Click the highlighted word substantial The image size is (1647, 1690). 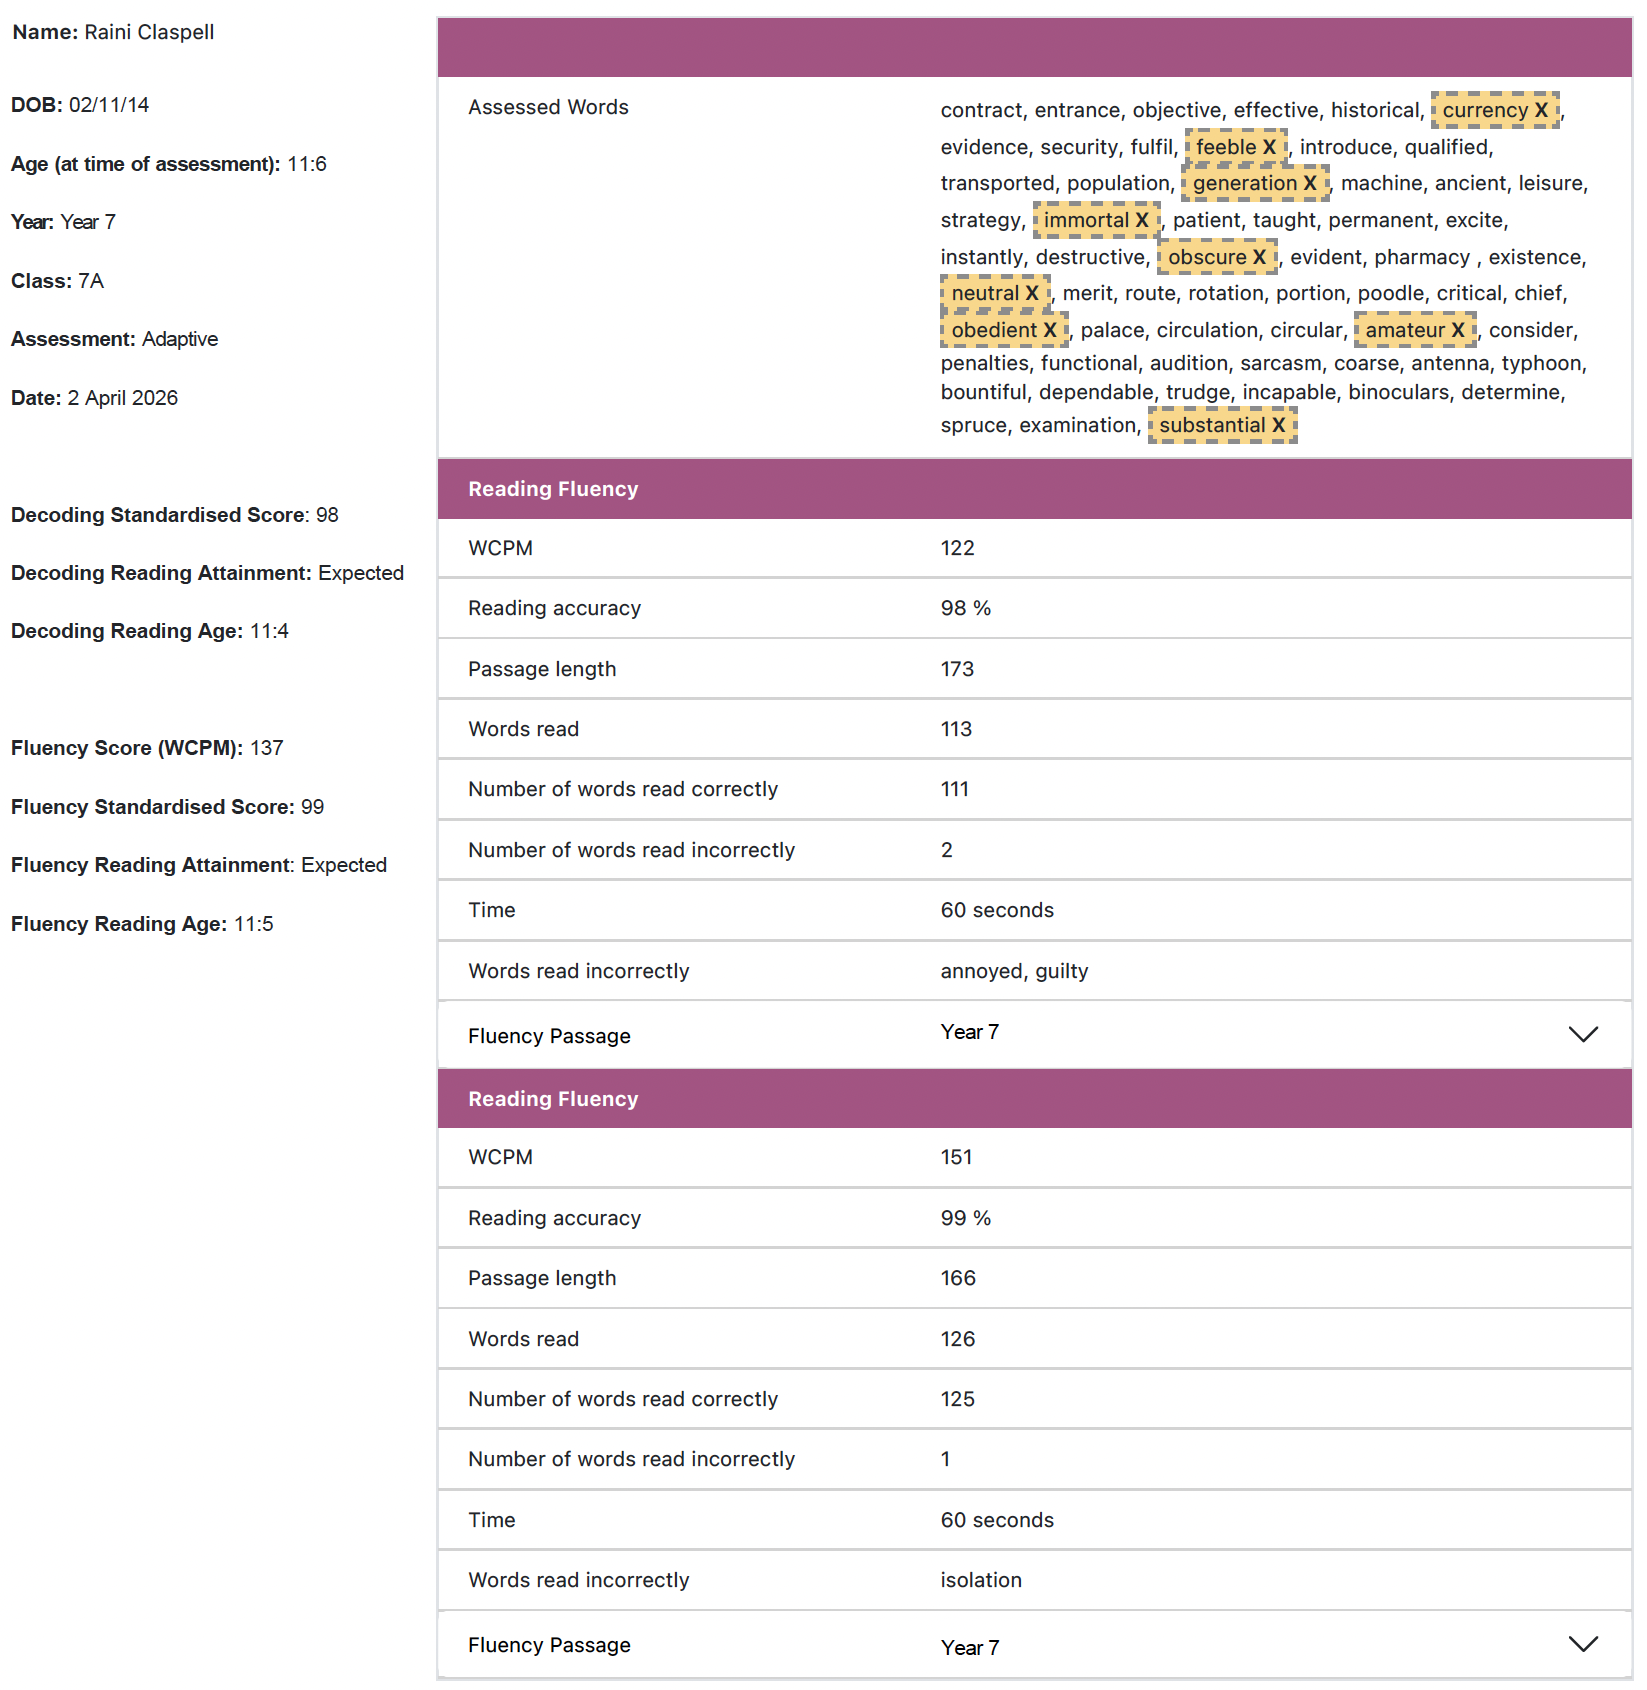click(1212, 425)
